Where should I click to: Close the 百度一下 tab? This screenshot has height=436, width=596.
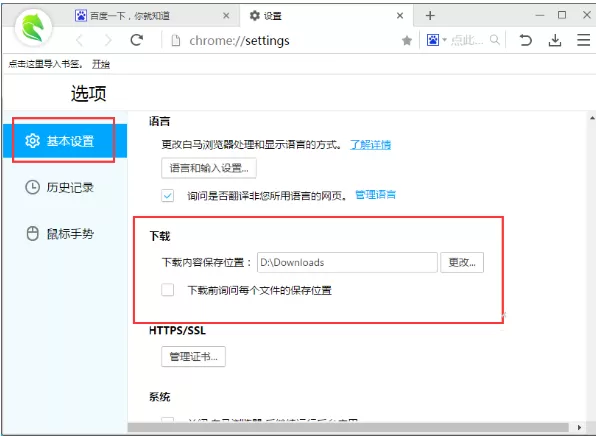(226, 16)
